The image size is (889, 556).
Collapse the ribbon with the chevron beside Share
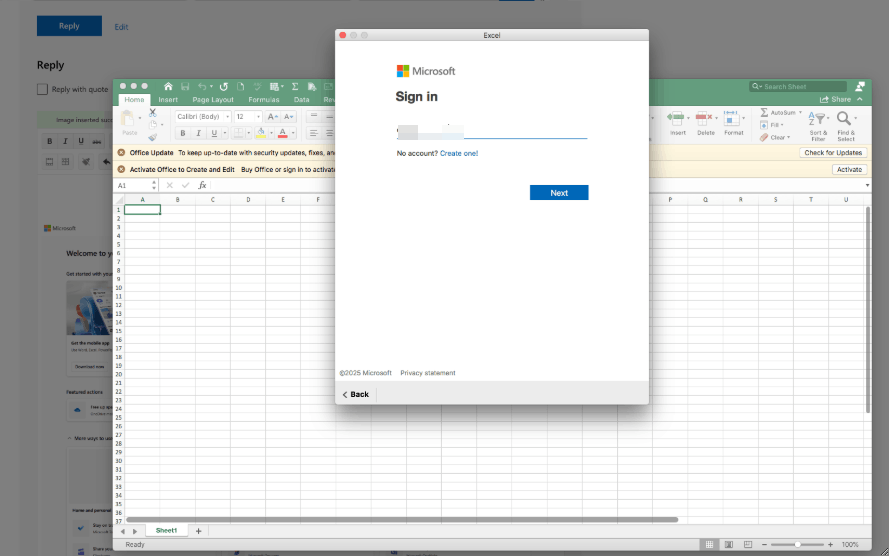[860, 99]
